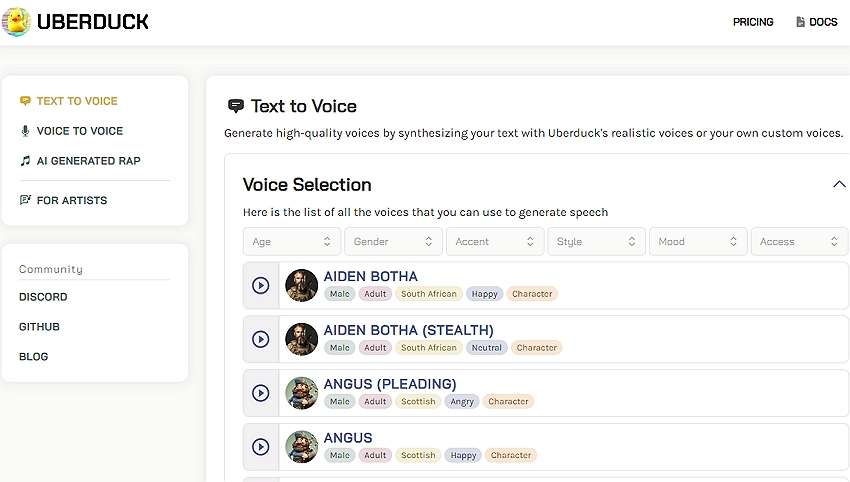
Task: Select Voice to Voice in sidebar
Action: click(79, 131)
